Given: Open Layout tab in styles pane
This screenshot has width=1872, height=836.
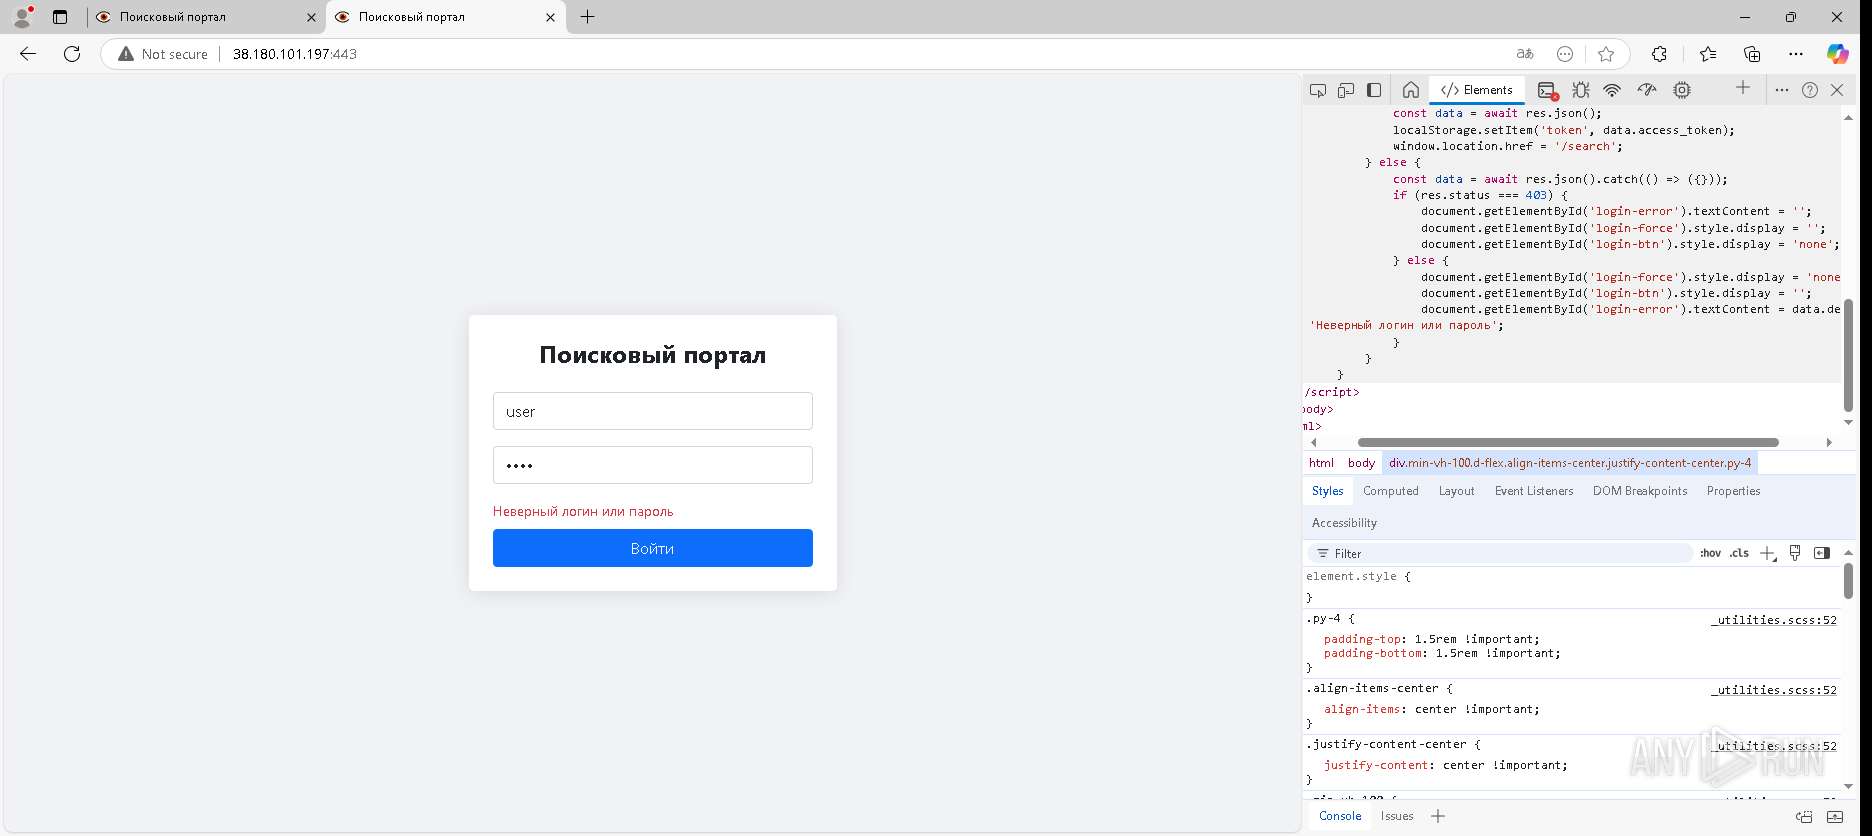Looking at the screenshot, I should (x=1456, y=491).
